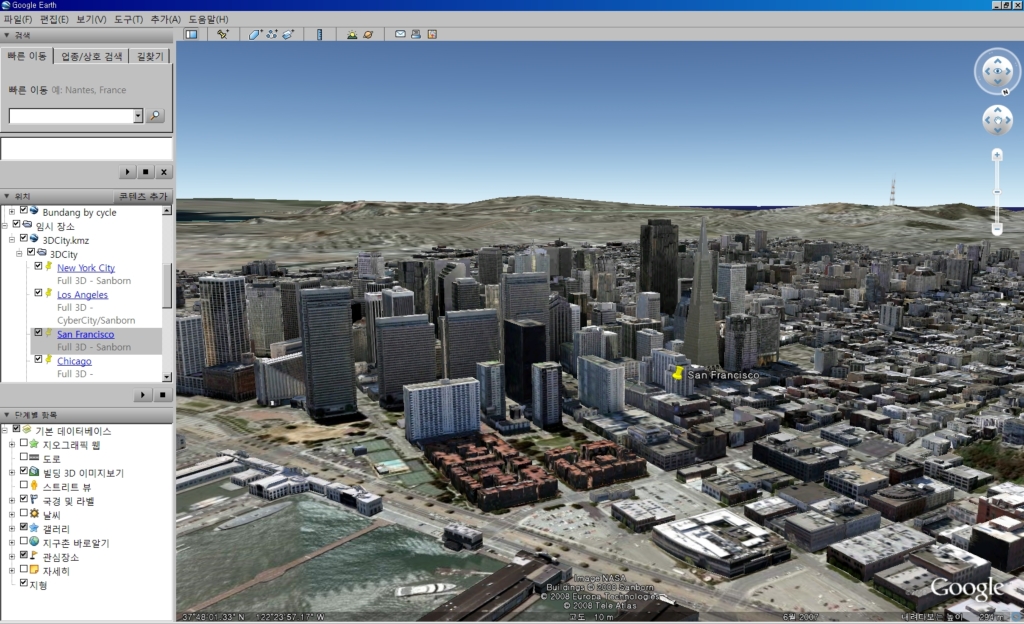Screen dimensions: 1024x624
Task: Enable the 도로 layer checkbox
Action: 24,458
